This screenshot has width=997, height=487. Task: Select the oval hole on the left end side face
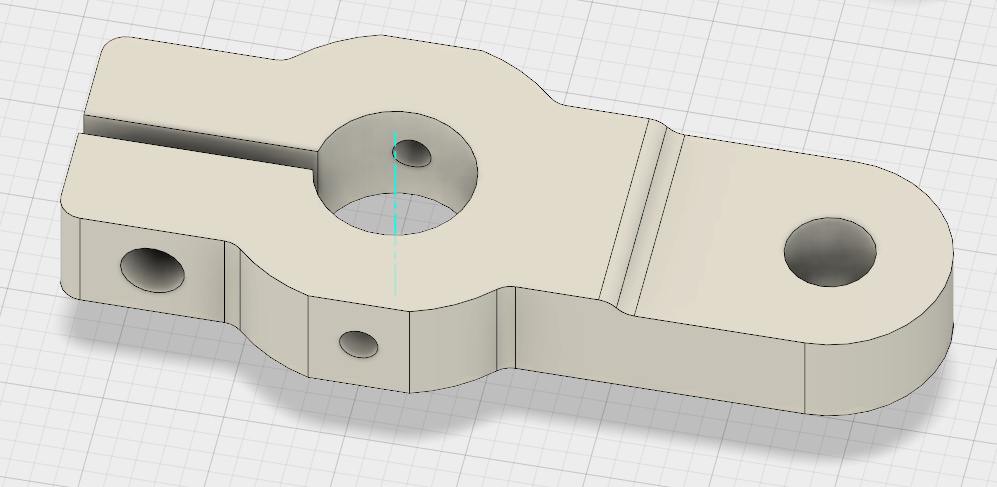tap(153, 270)
